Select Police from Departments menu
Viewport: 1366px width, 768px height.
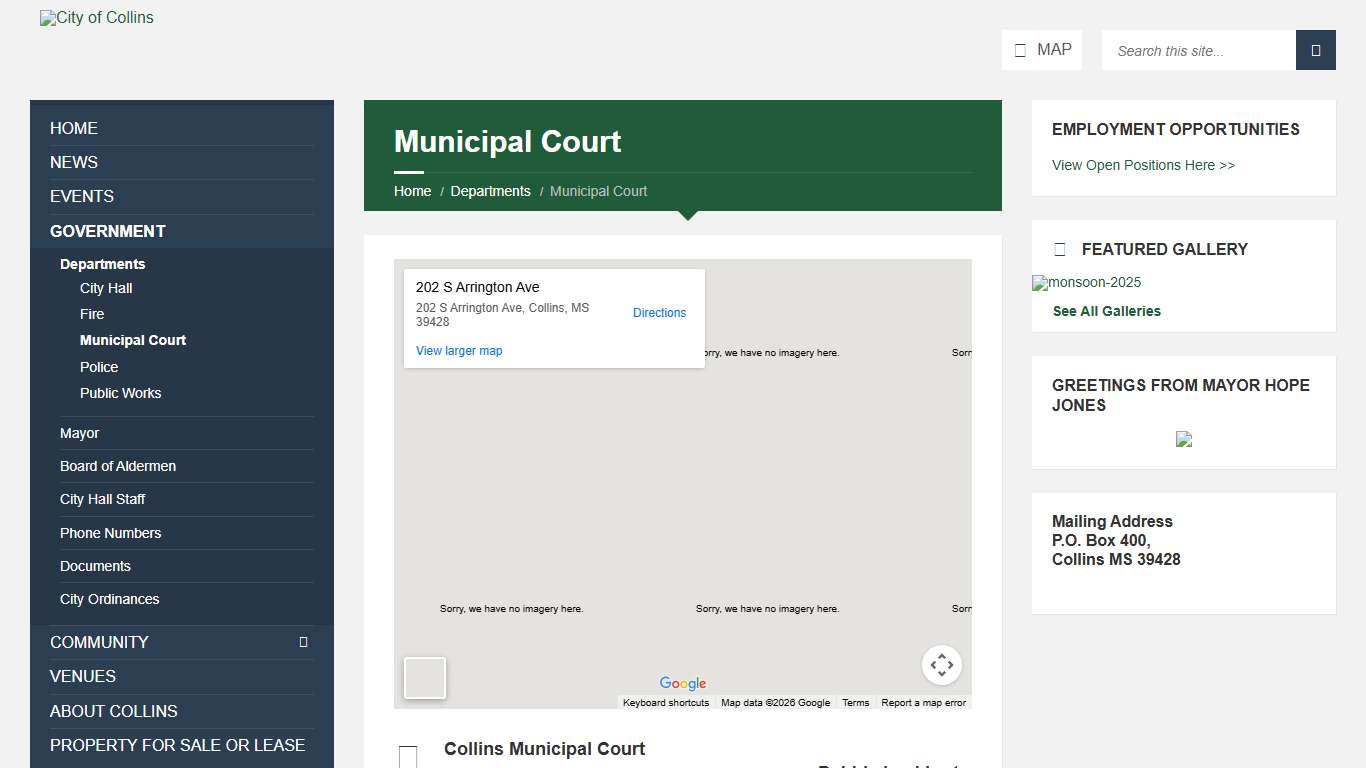tap(99, 367)
